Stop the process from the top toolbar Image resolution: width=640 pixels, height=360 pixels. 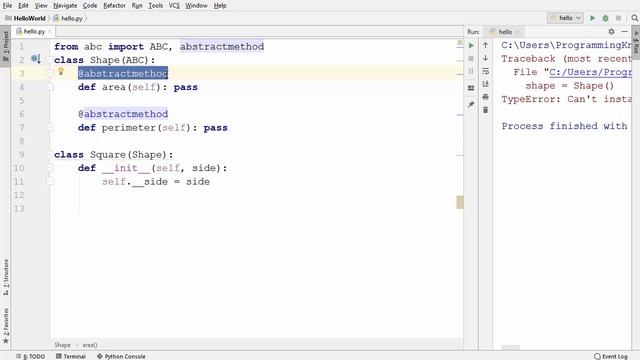[618, 18]
